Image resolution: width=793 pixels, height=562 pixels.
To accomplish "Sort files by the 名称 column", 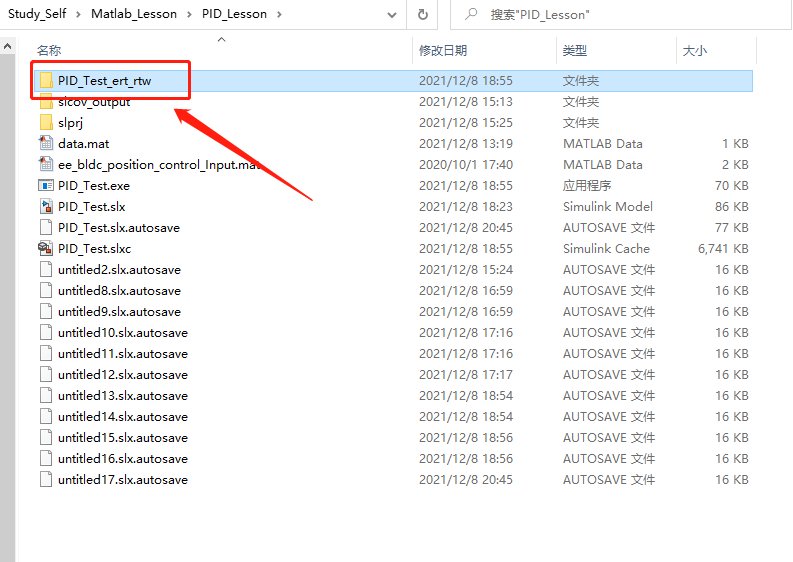I will (49, 51).
